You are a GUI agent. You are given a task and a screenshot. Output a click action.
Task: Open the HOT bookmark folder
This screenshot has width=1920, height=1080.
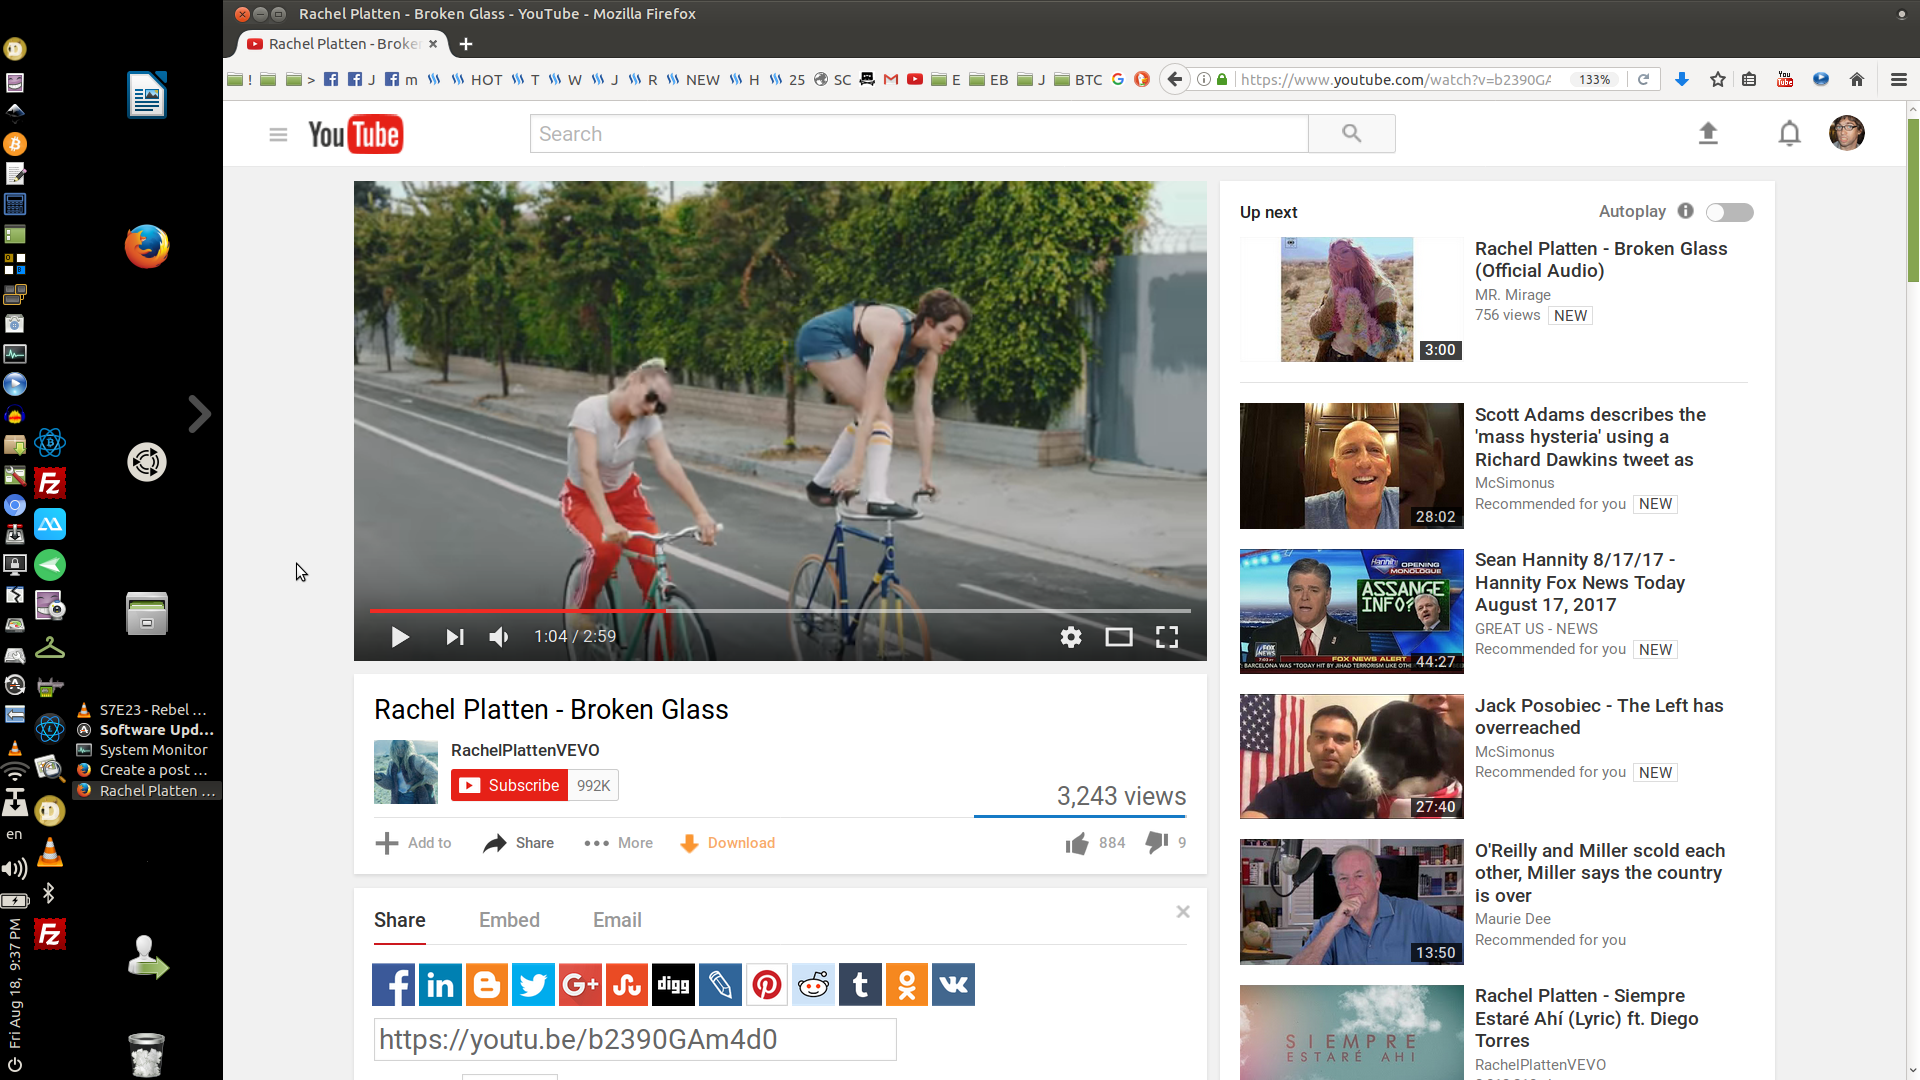pyautogui.click(x=477, y=79)
